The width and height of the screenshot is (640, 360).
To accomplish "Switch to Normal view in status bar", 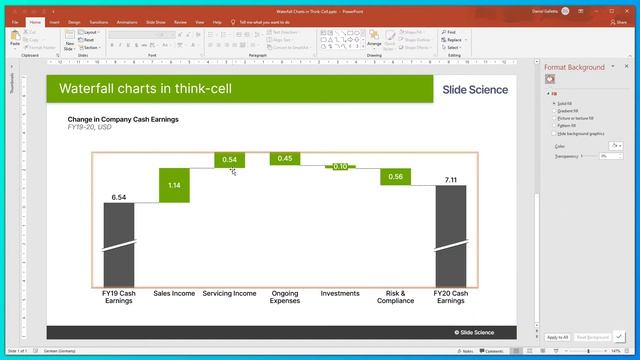I will pos(516,351).
